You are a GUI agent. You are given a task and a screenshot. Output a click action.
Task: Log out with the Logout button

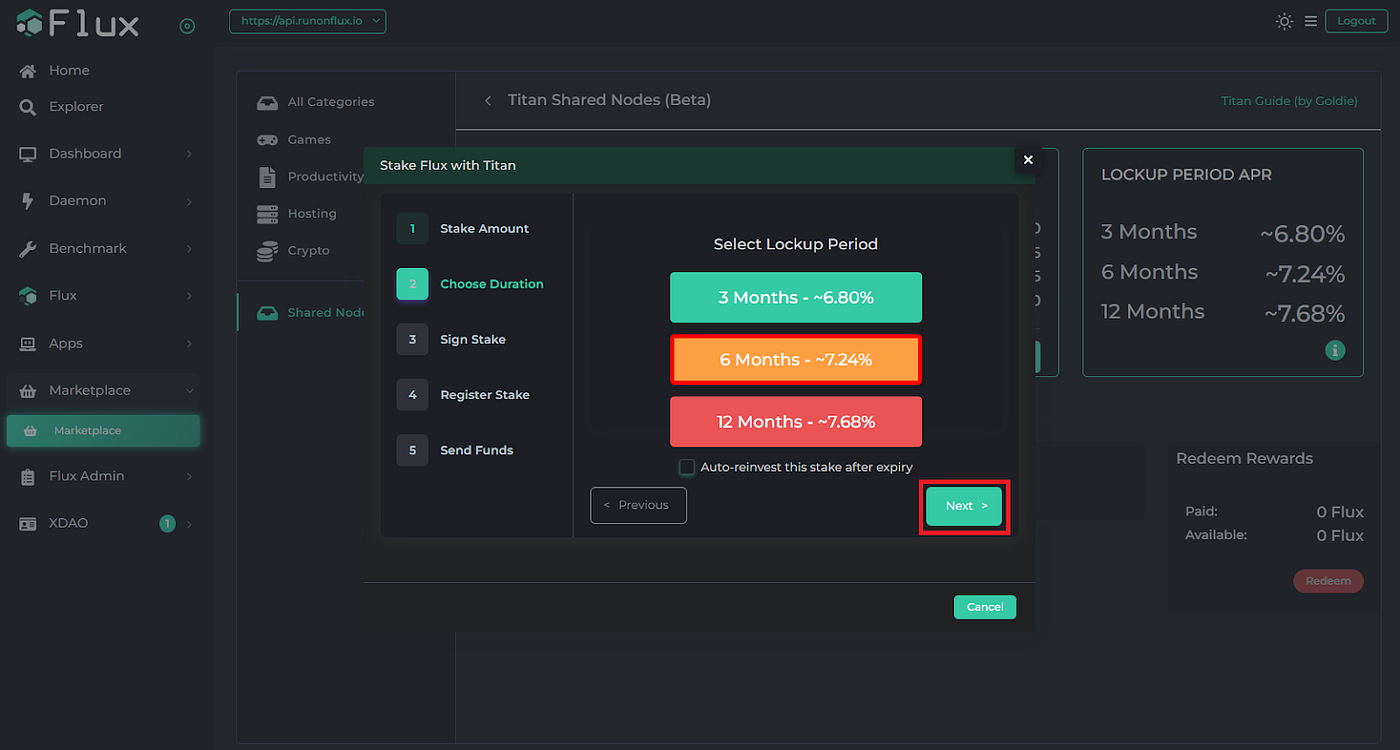(x=1357, y=21)
